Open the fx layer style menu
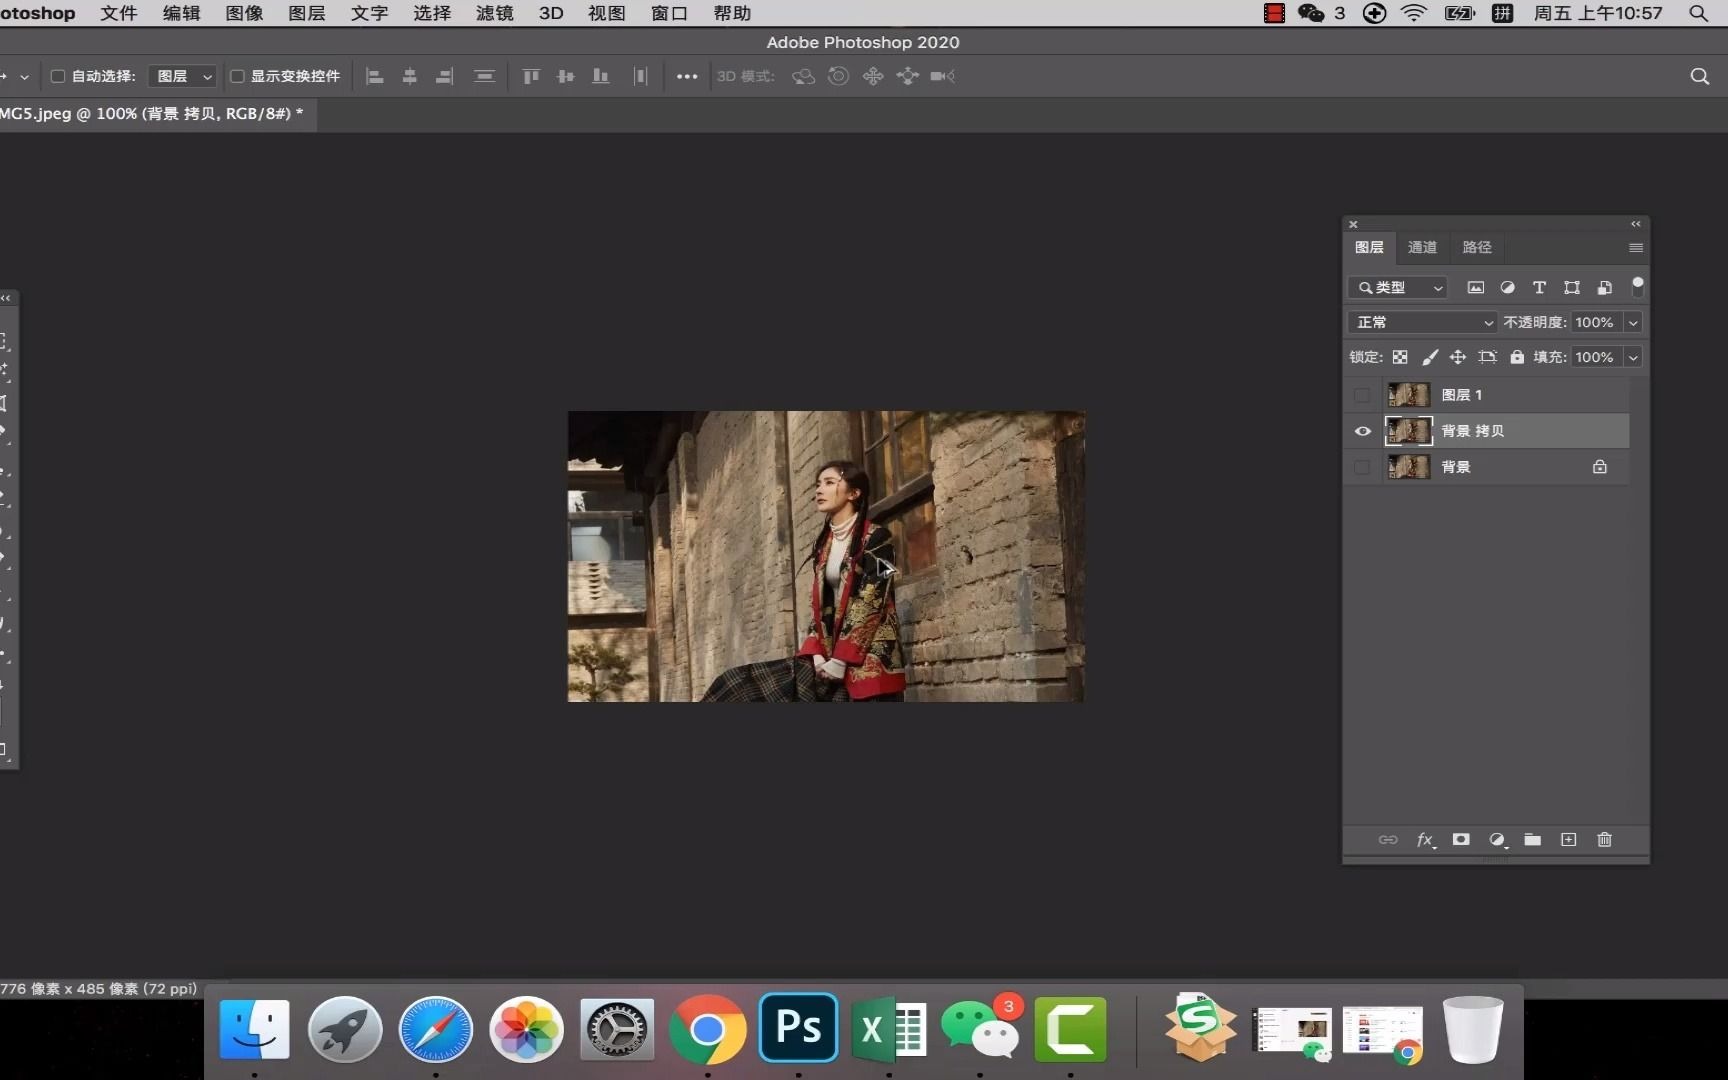Viewport: 1728px width, 1080px height. pos(1425,840)
